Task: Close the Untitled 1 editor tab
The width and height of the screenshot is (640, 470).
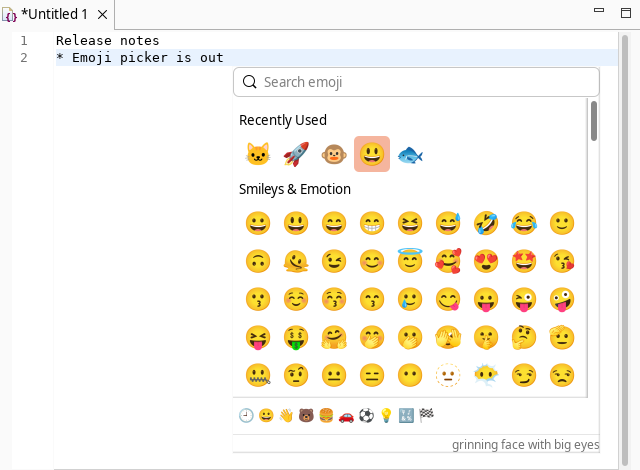Action: [102, 15]
